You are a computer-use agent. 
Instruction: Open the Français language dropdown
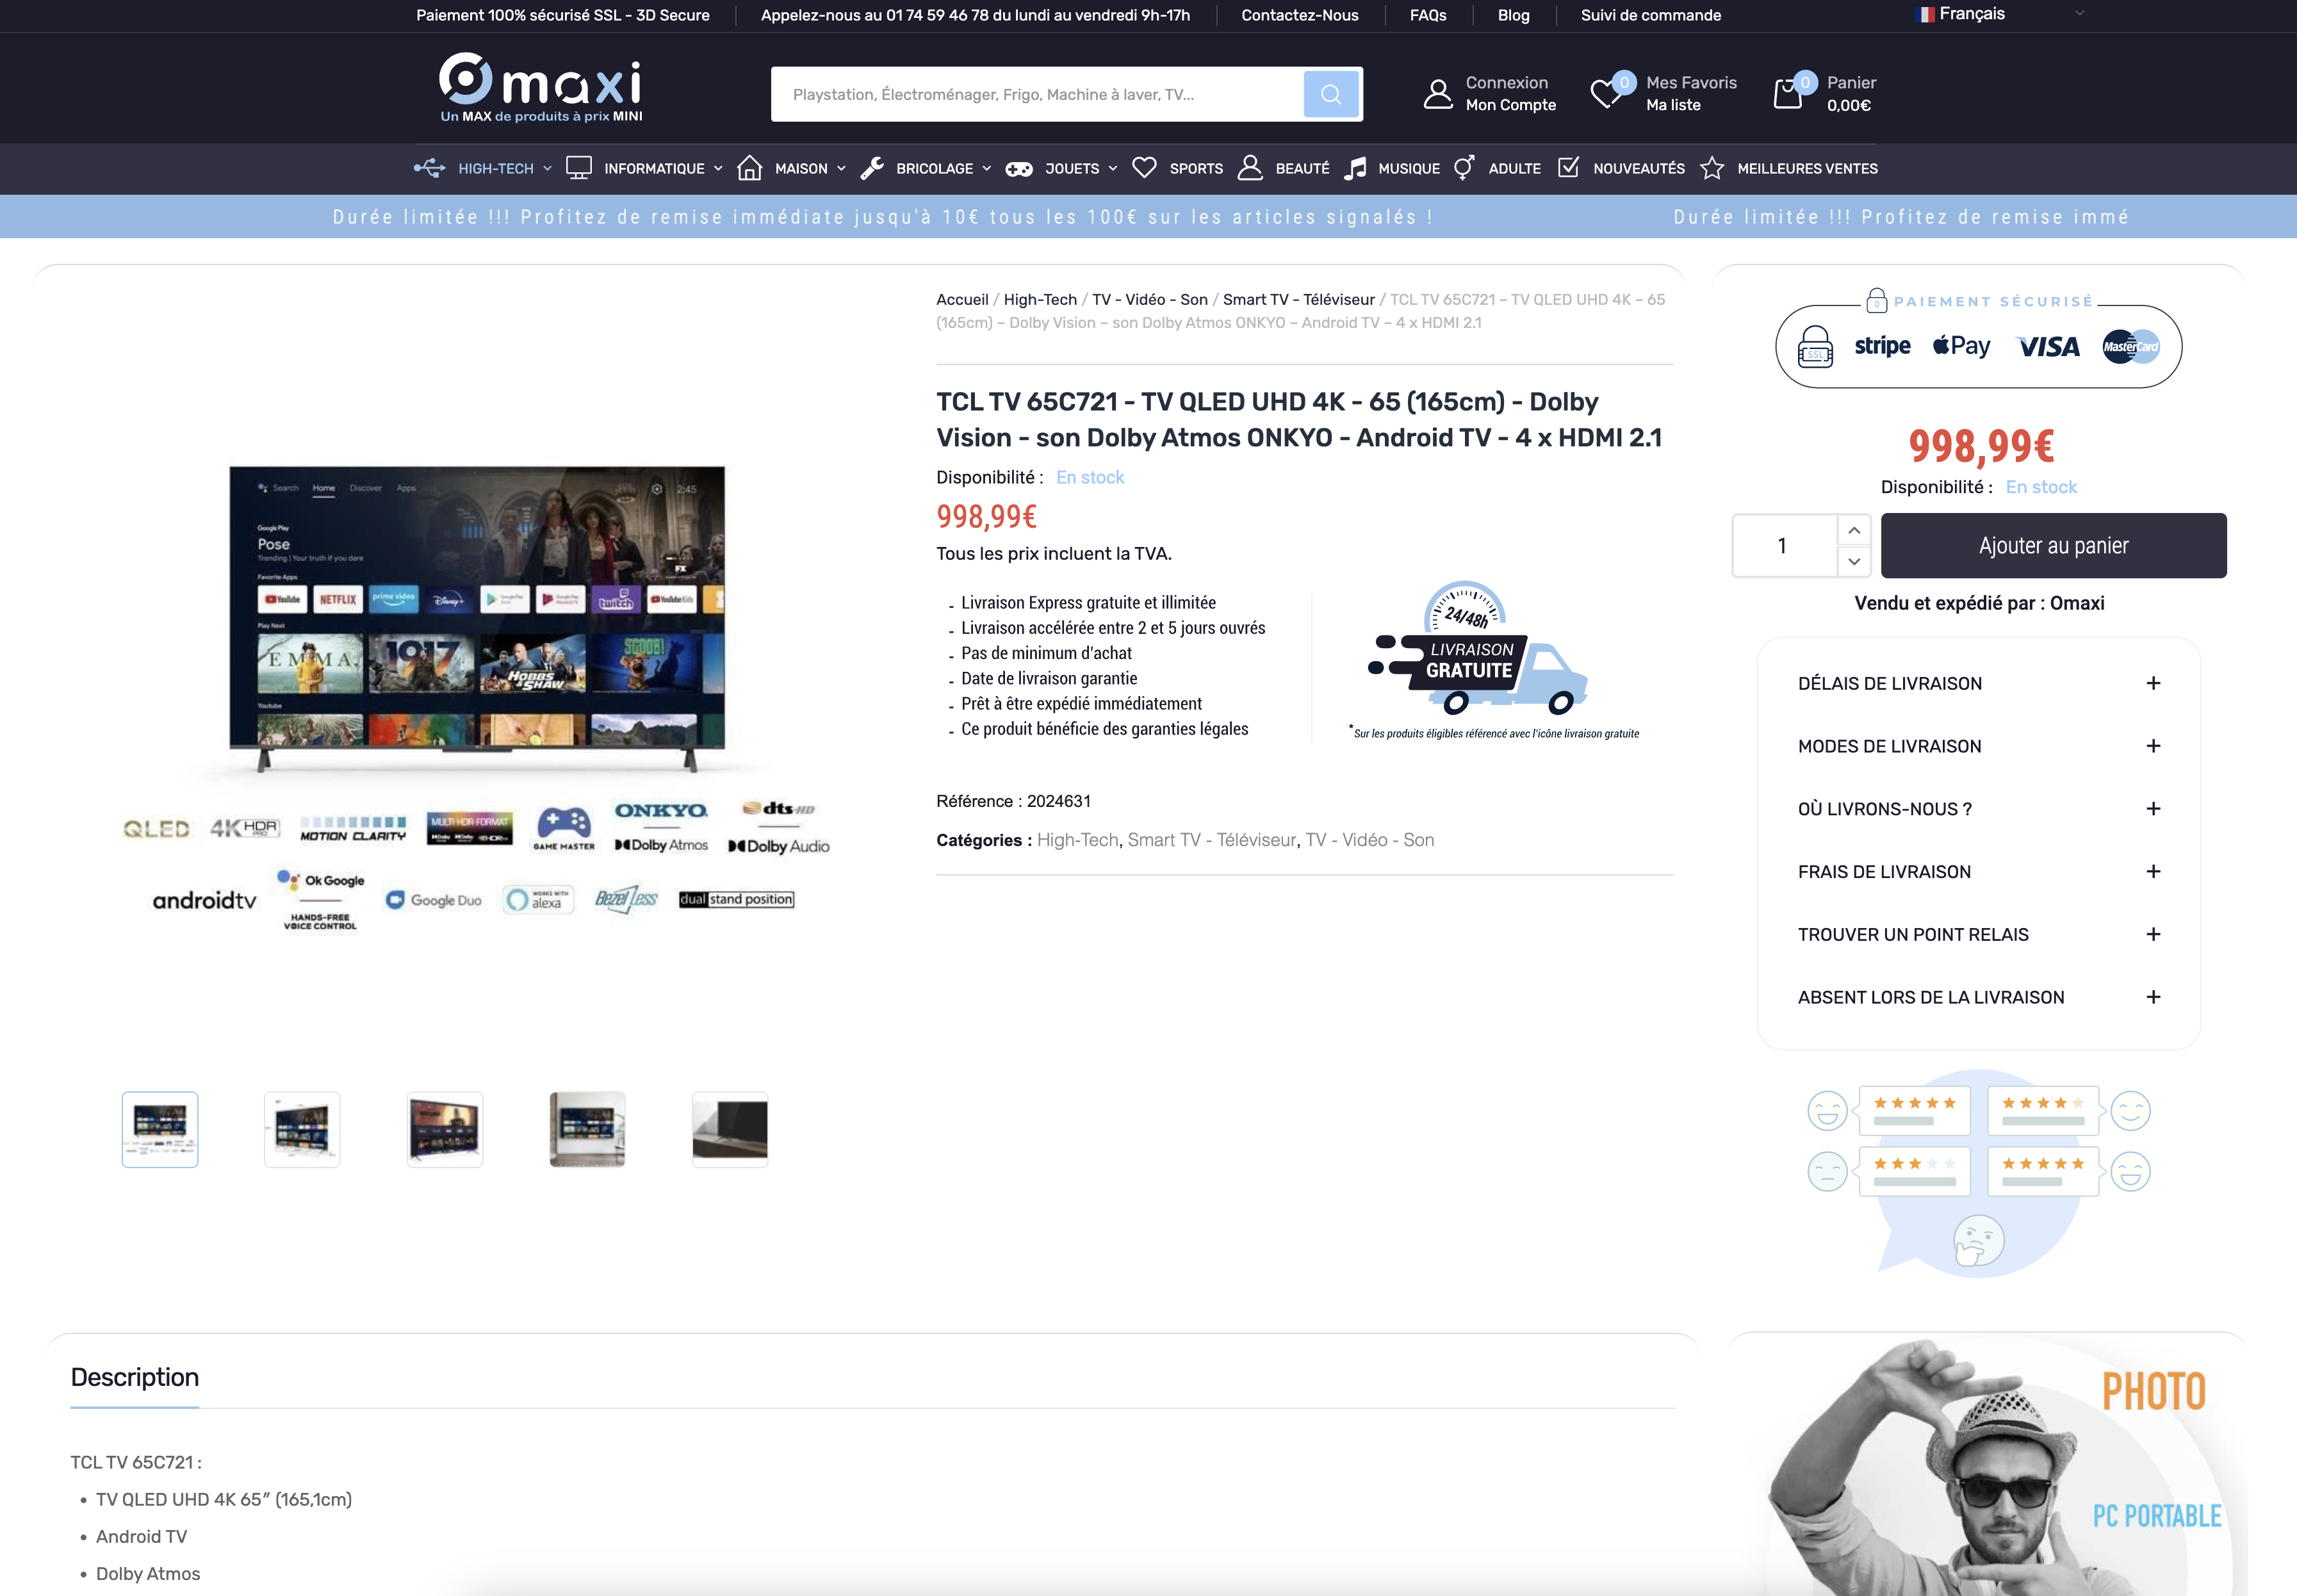[2000, 14]
